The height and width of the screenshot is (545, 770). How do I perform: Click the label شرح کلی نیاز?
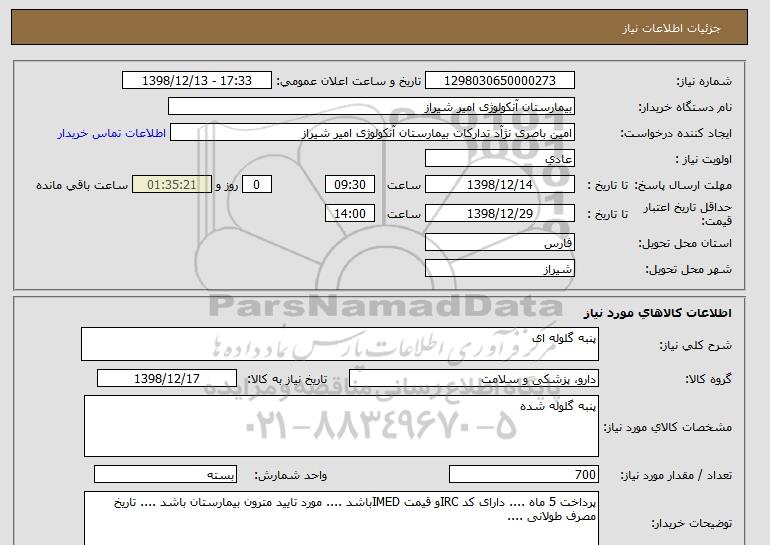click(x=695, y=345)
